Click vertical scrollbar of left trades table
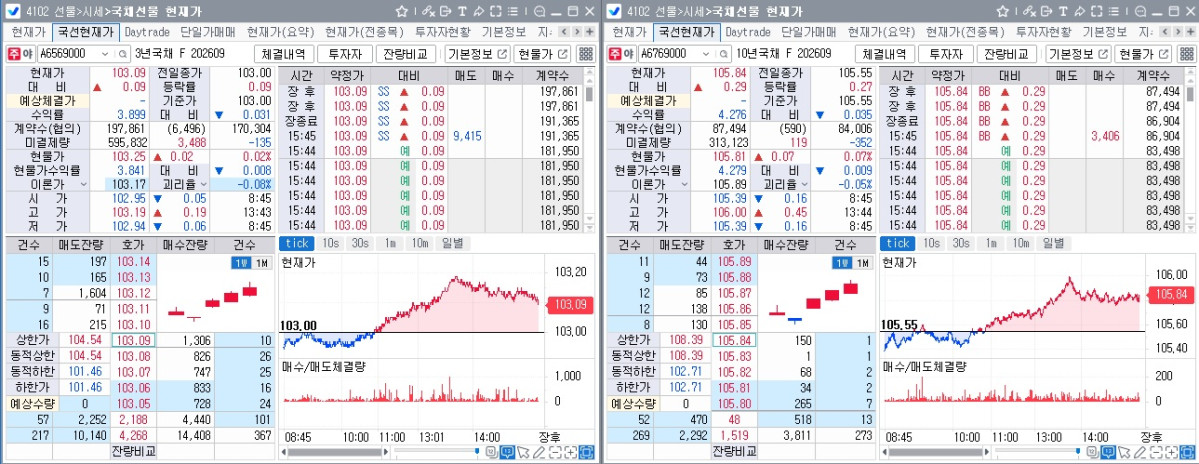The height and width of the screenshot is (464, 1199). [590, 150]
